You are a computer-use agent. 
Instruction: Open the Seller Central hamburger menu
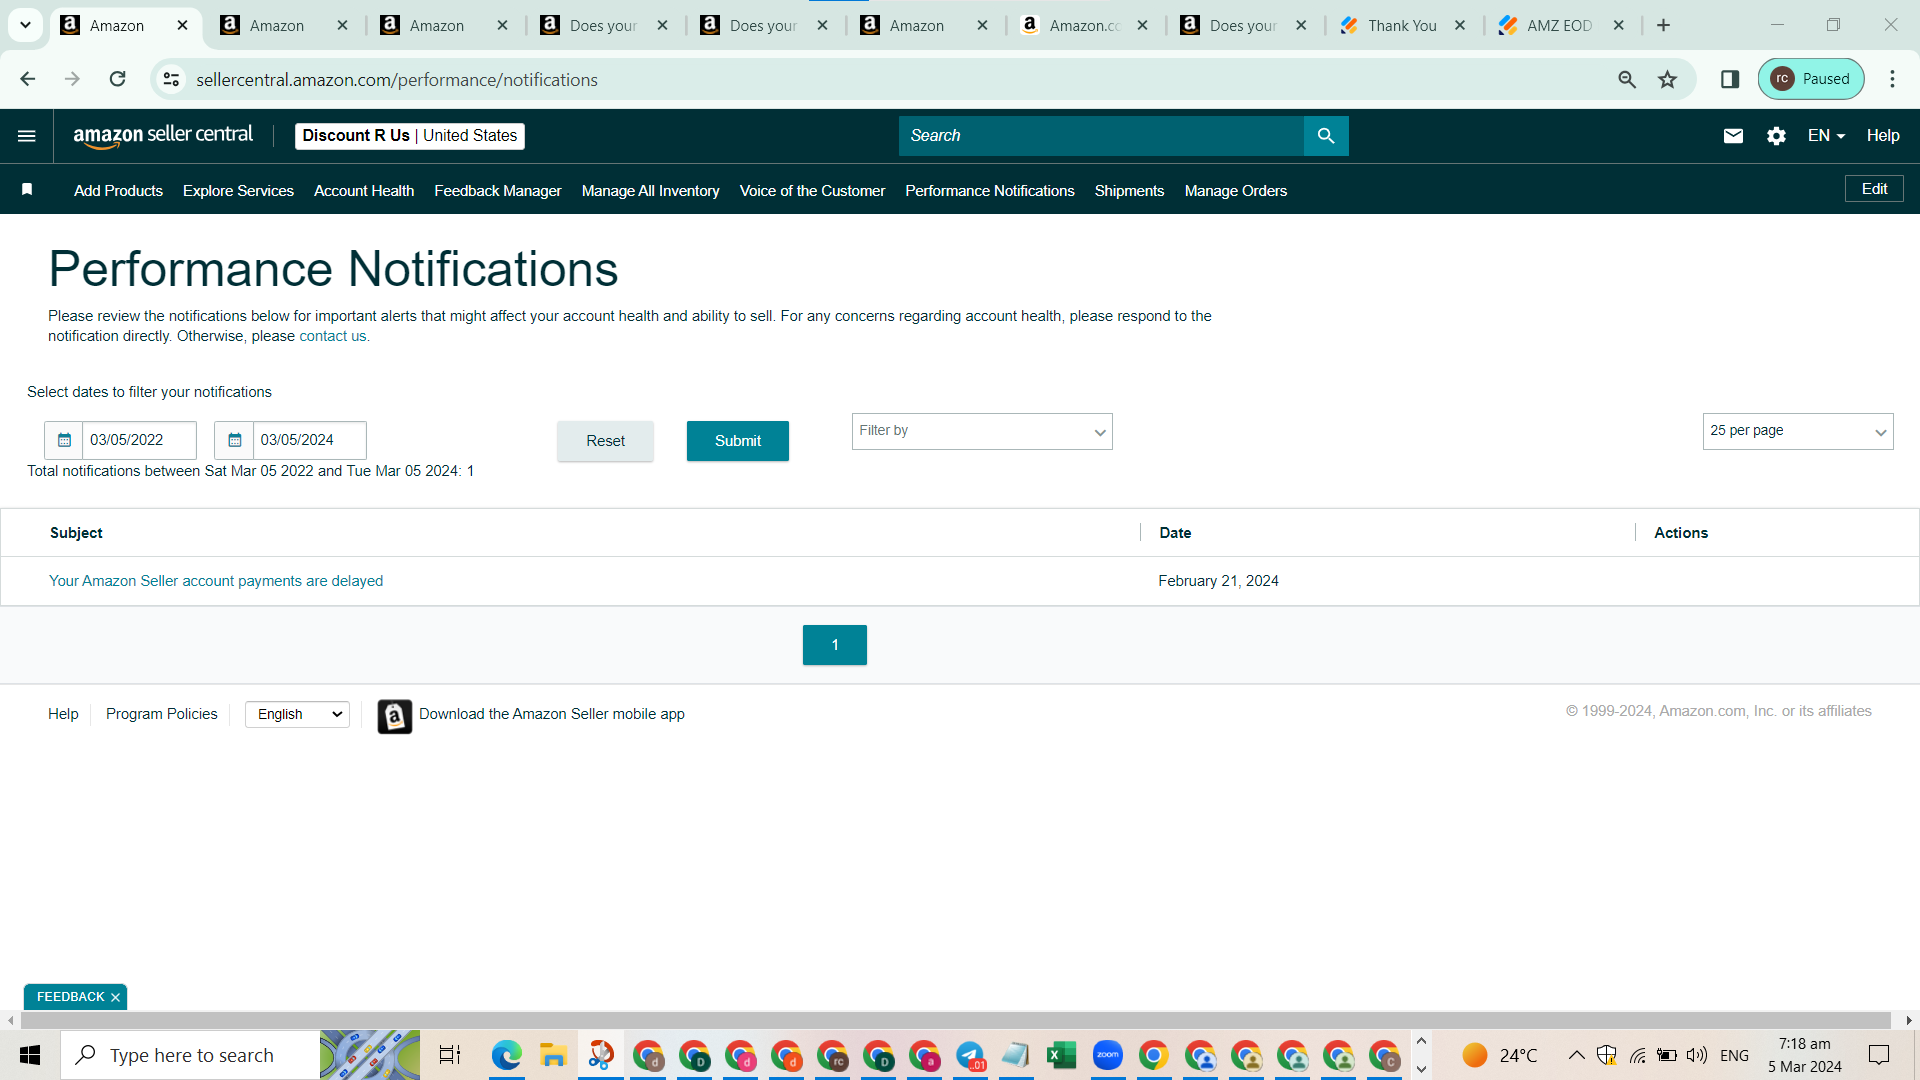tap(27, 136)
